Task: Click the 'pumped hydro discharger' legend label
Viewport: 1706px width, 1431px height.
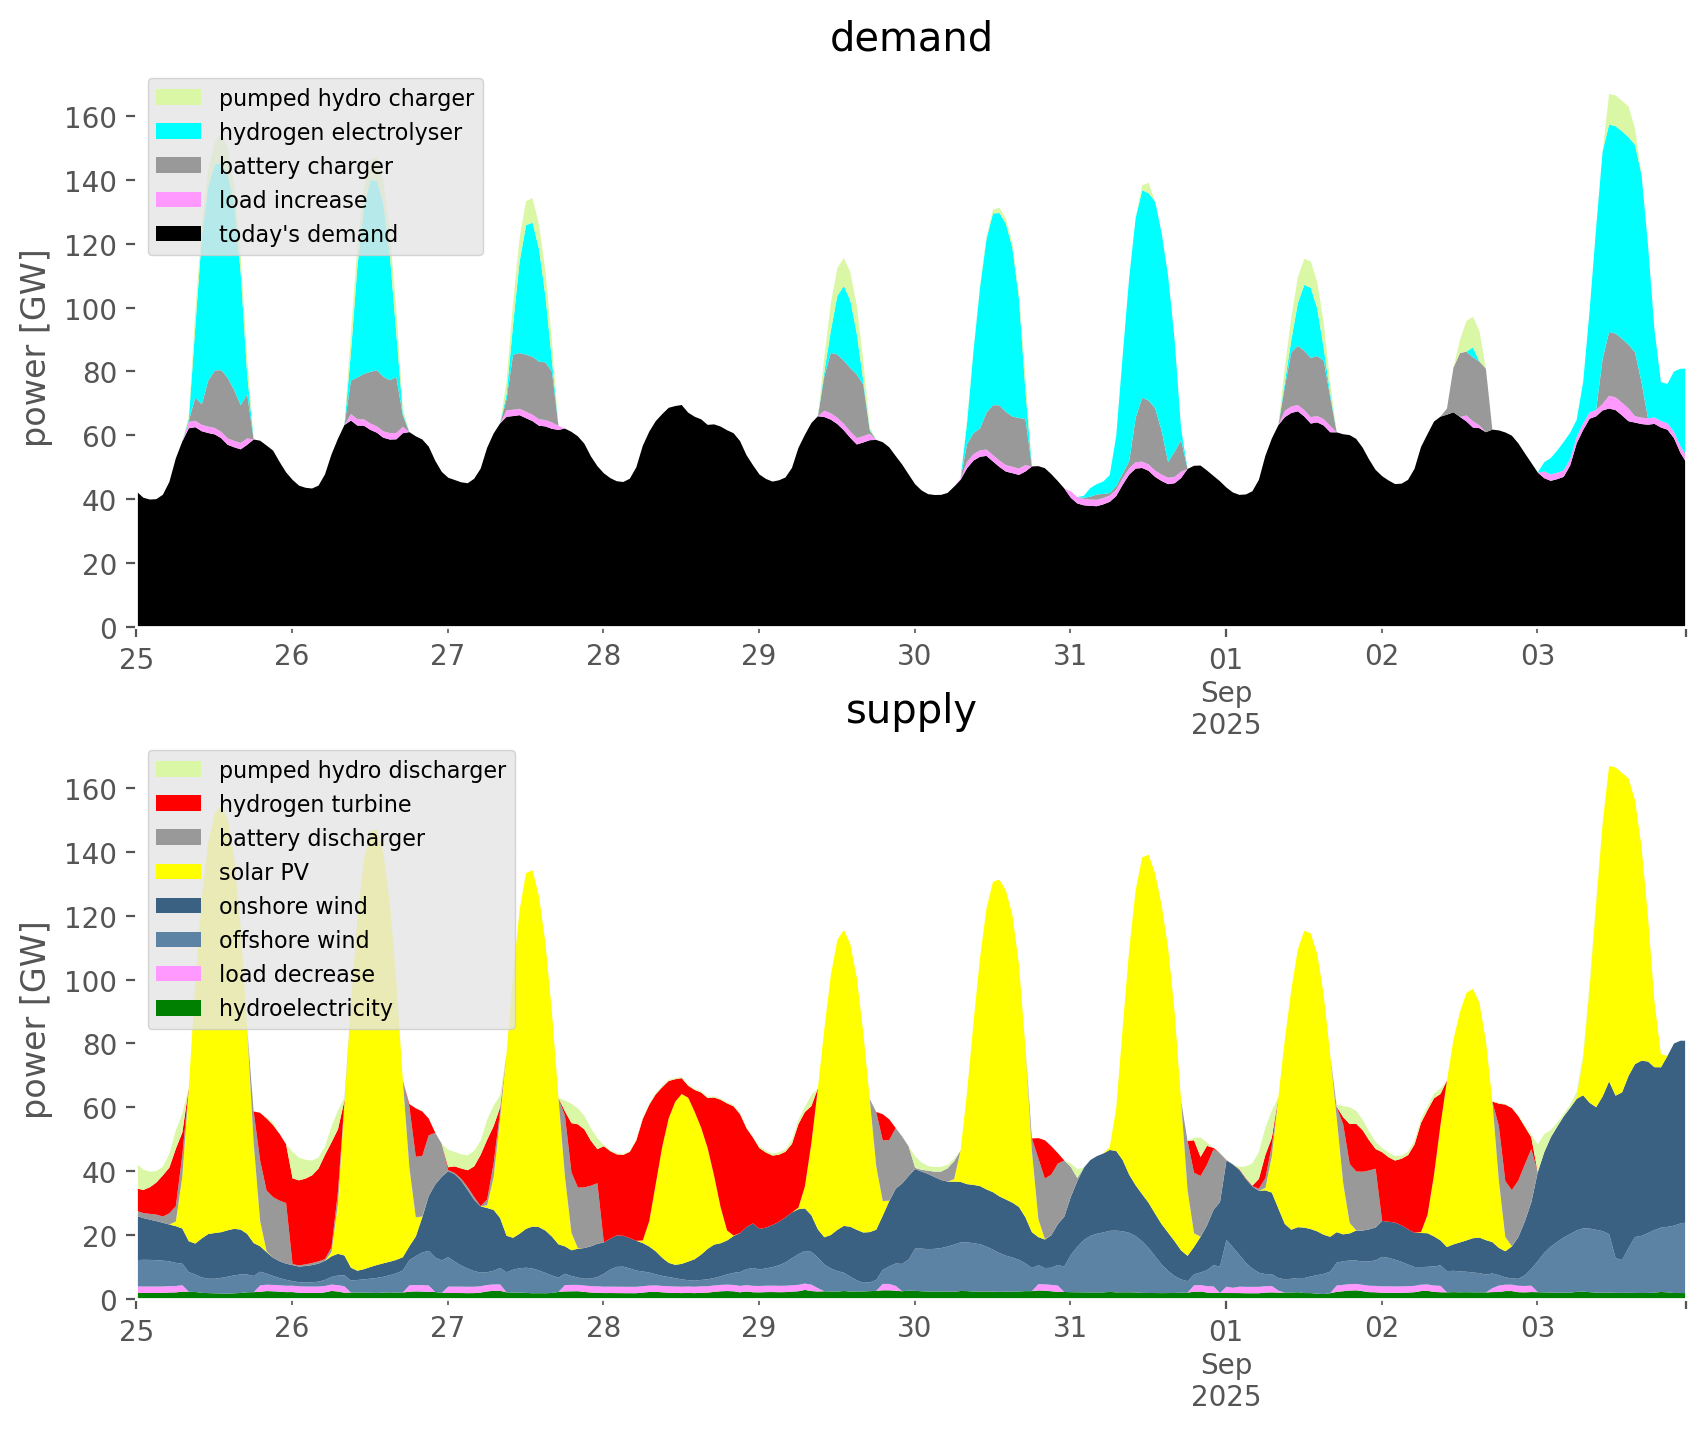Action: pos(362,770)
